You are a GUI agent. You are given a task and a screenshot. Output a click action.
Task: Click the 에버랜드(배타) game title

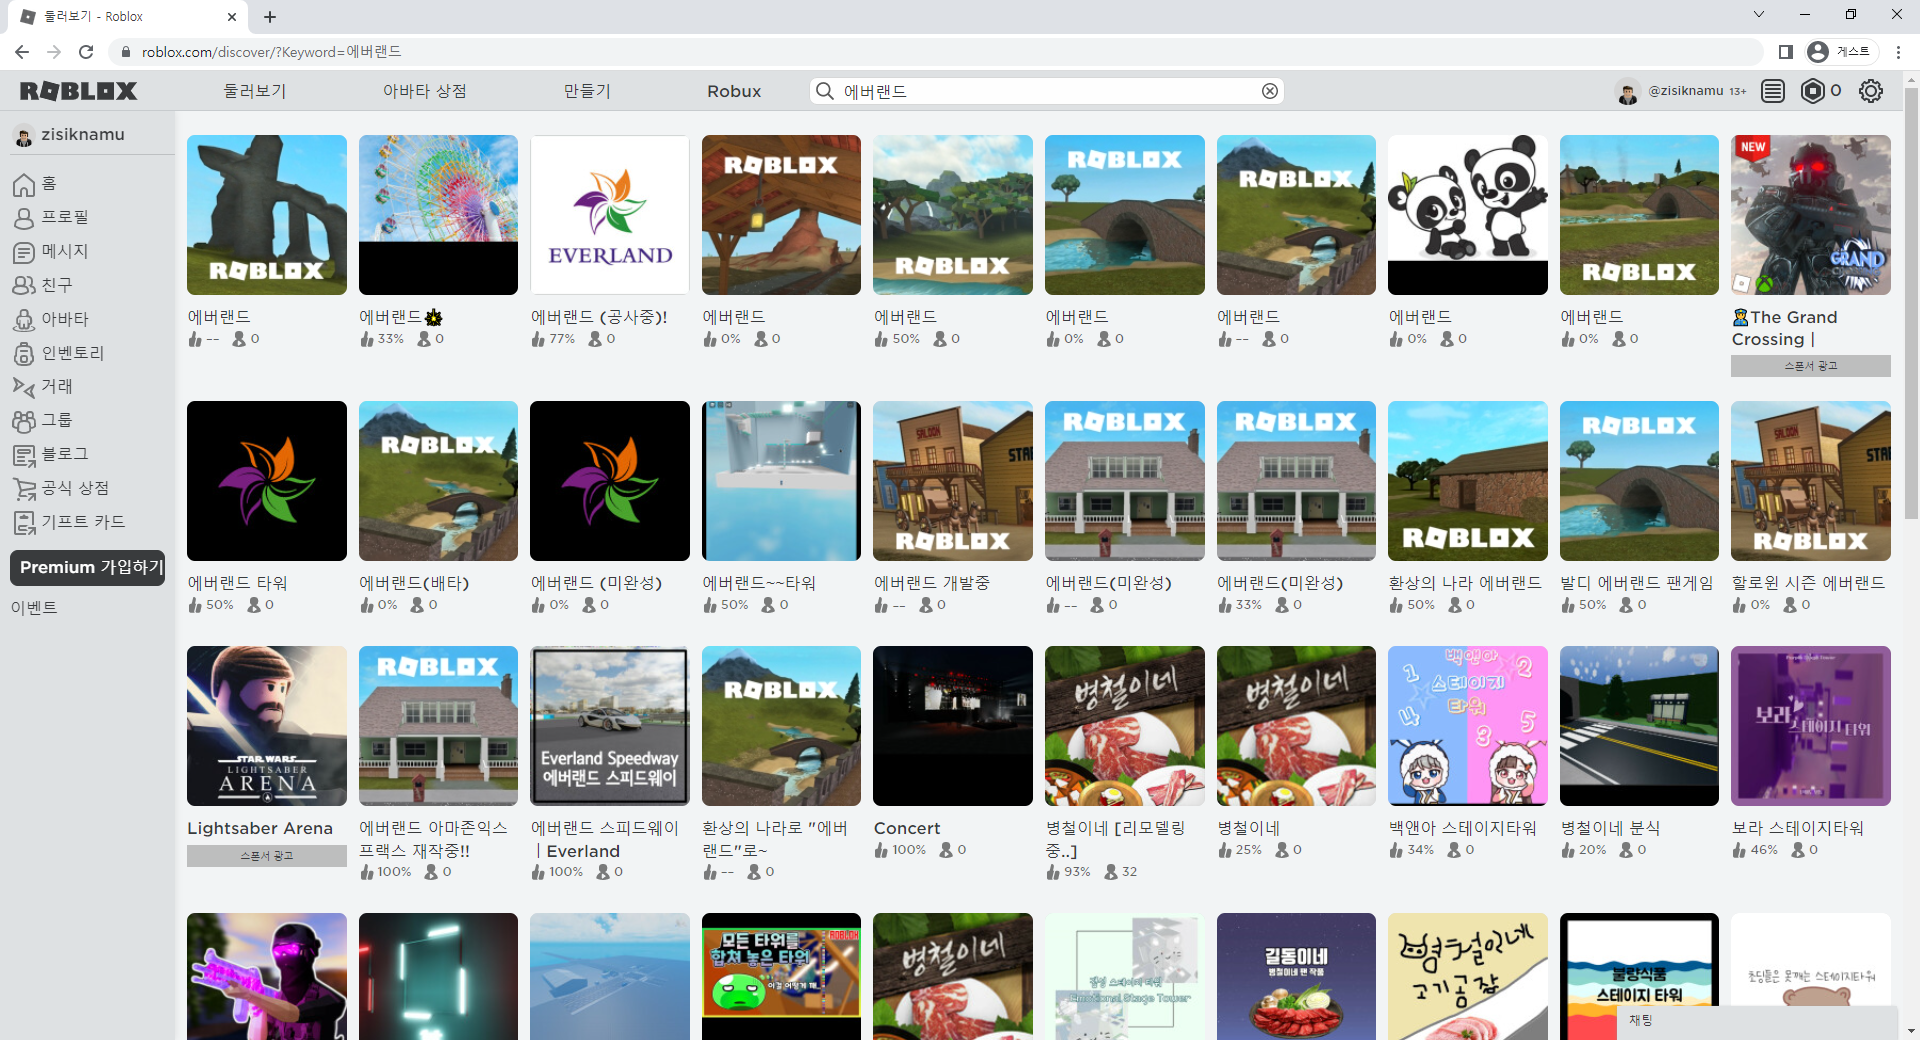[x=414, y=583]
